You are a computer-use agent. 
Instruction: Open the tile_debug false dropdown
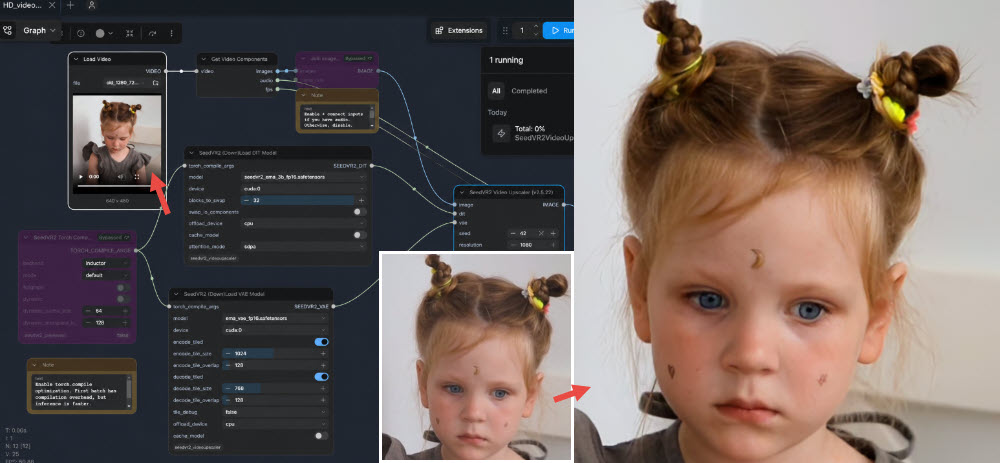(x=275, y=412)
